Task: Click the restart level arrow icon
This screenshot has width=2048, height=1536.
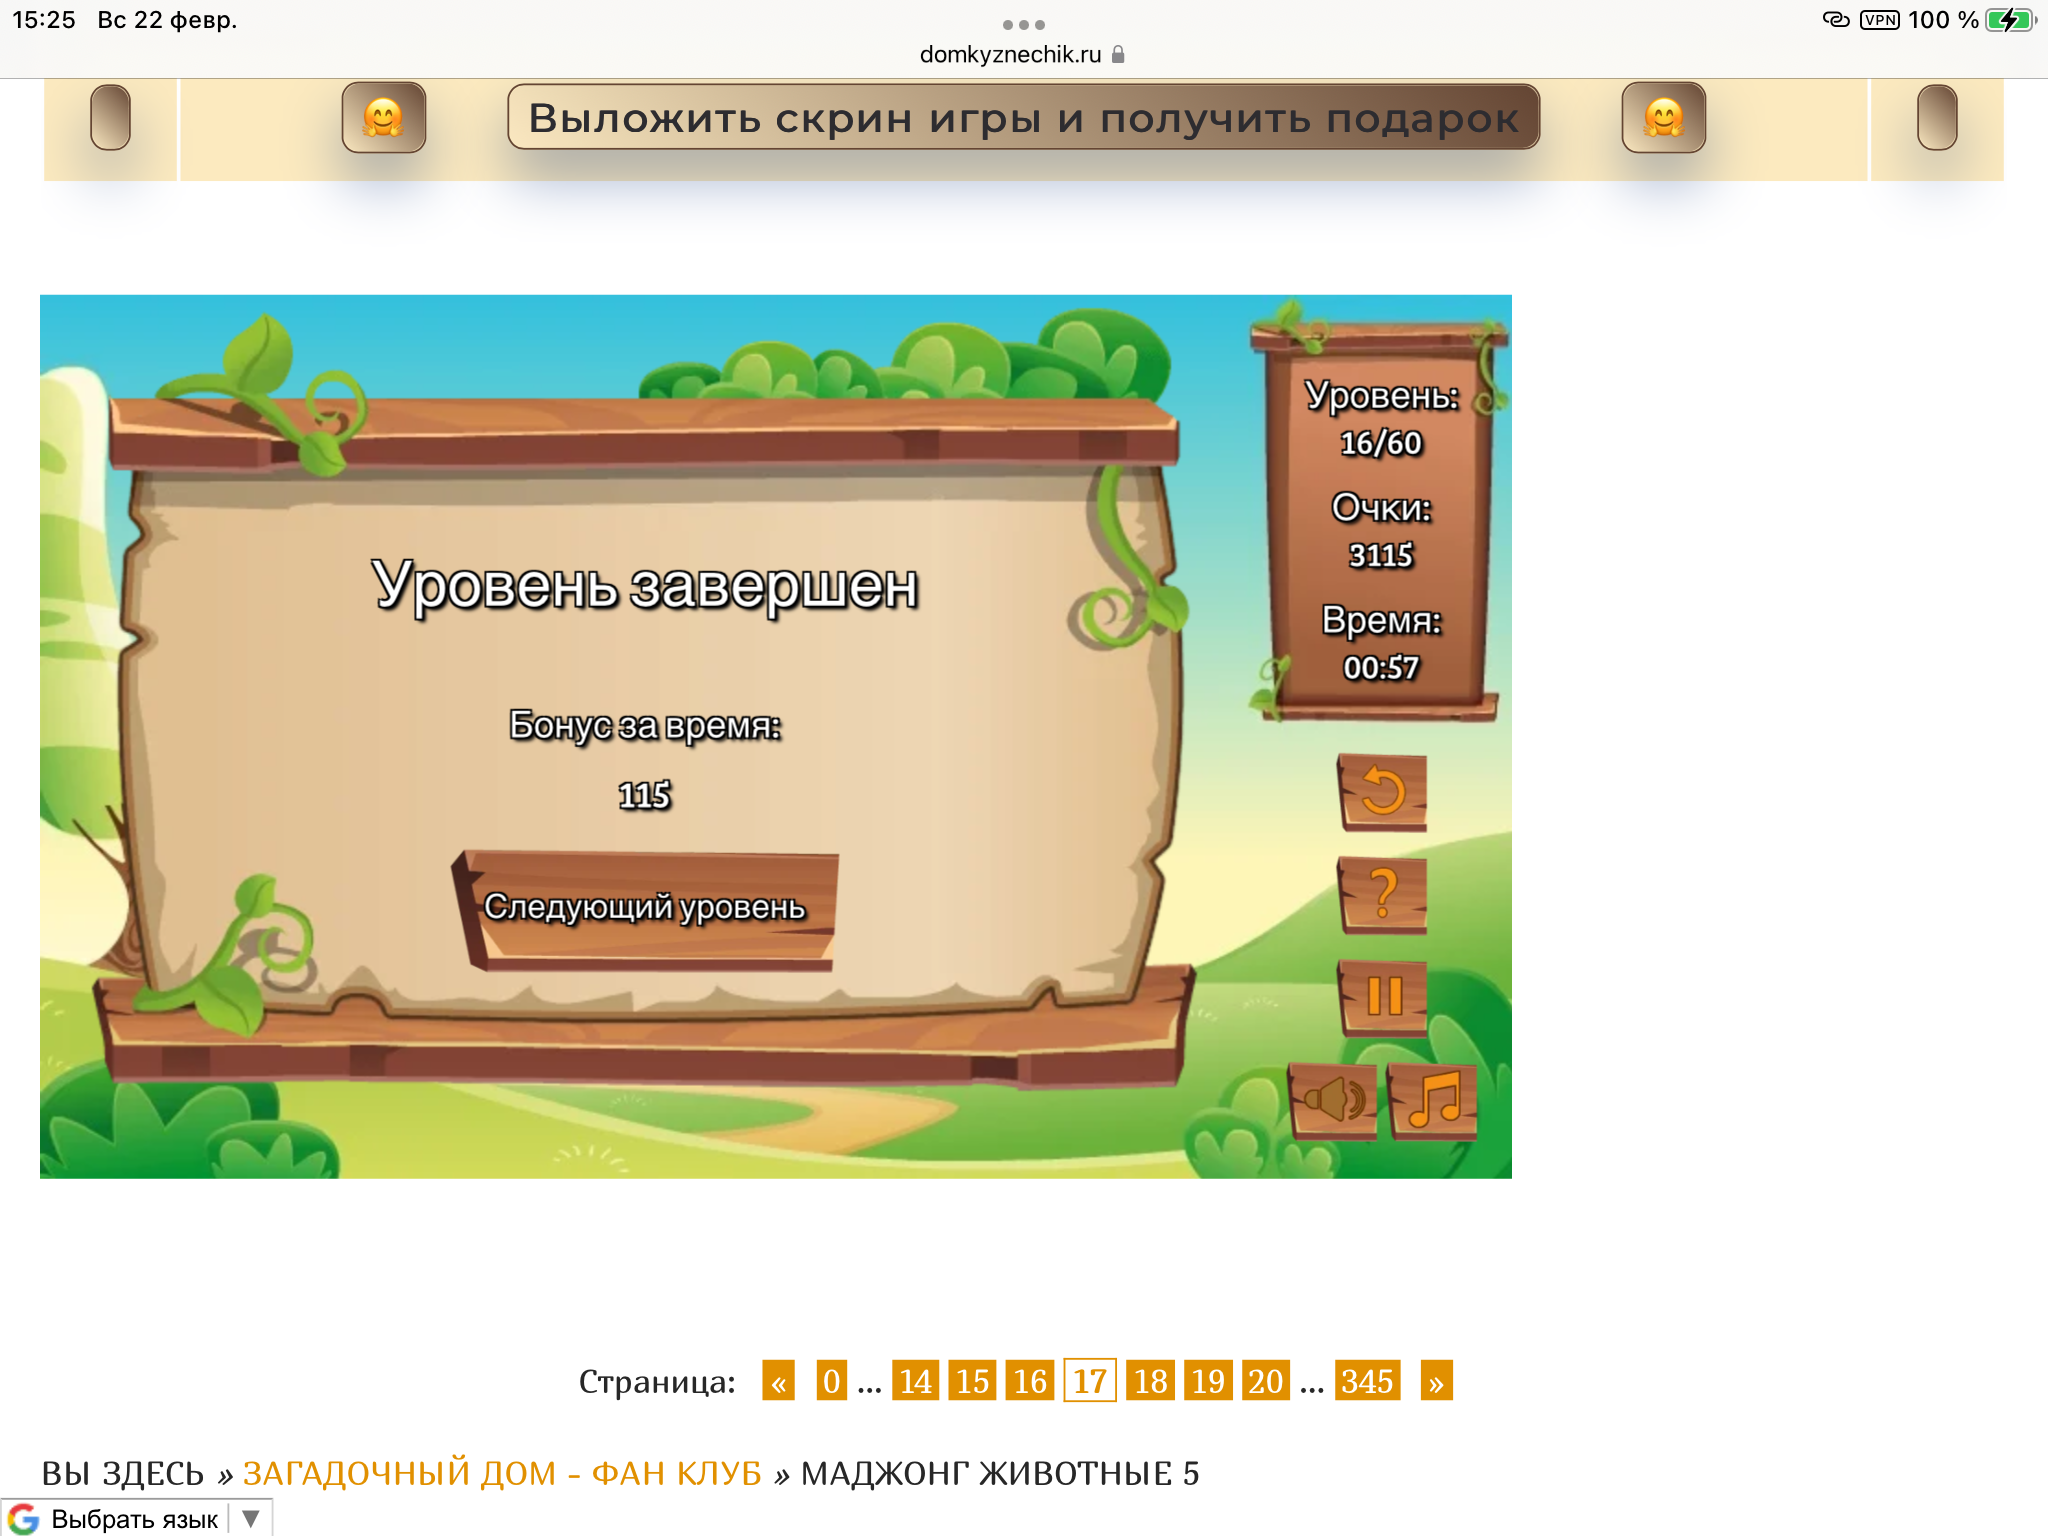Action: (1383, 792)
